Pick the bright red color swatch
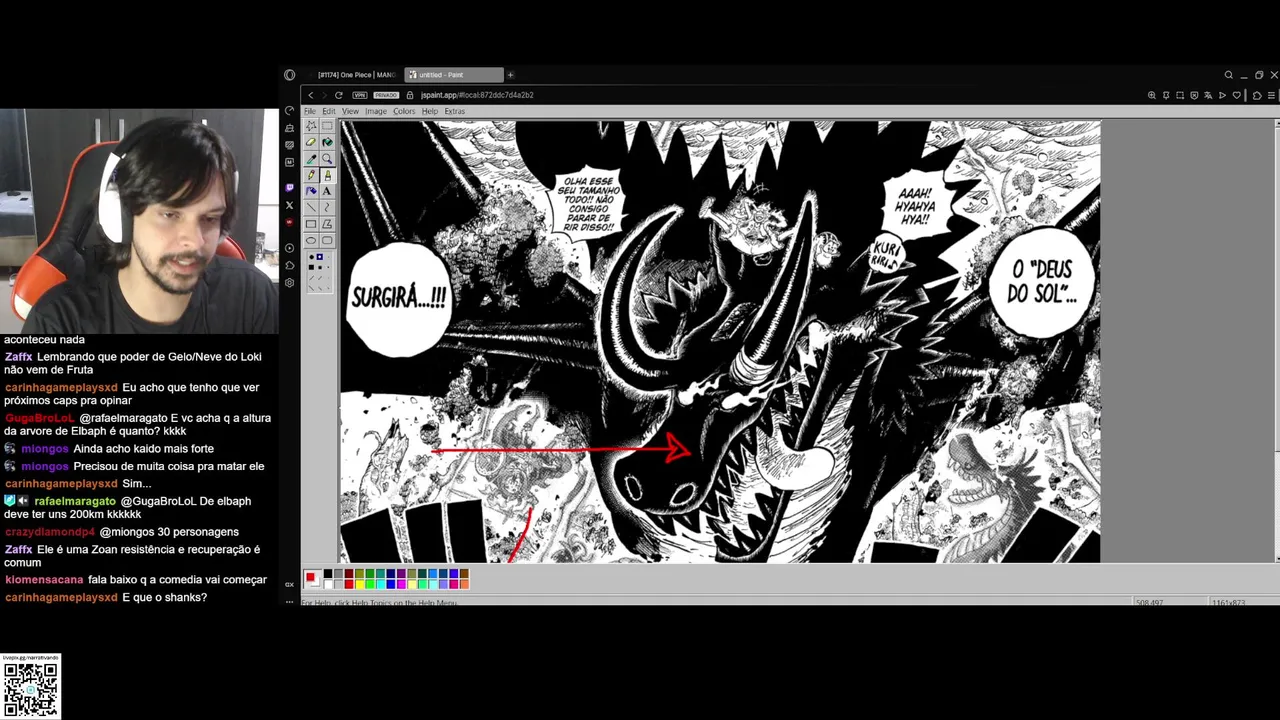 tap(349, 584)
